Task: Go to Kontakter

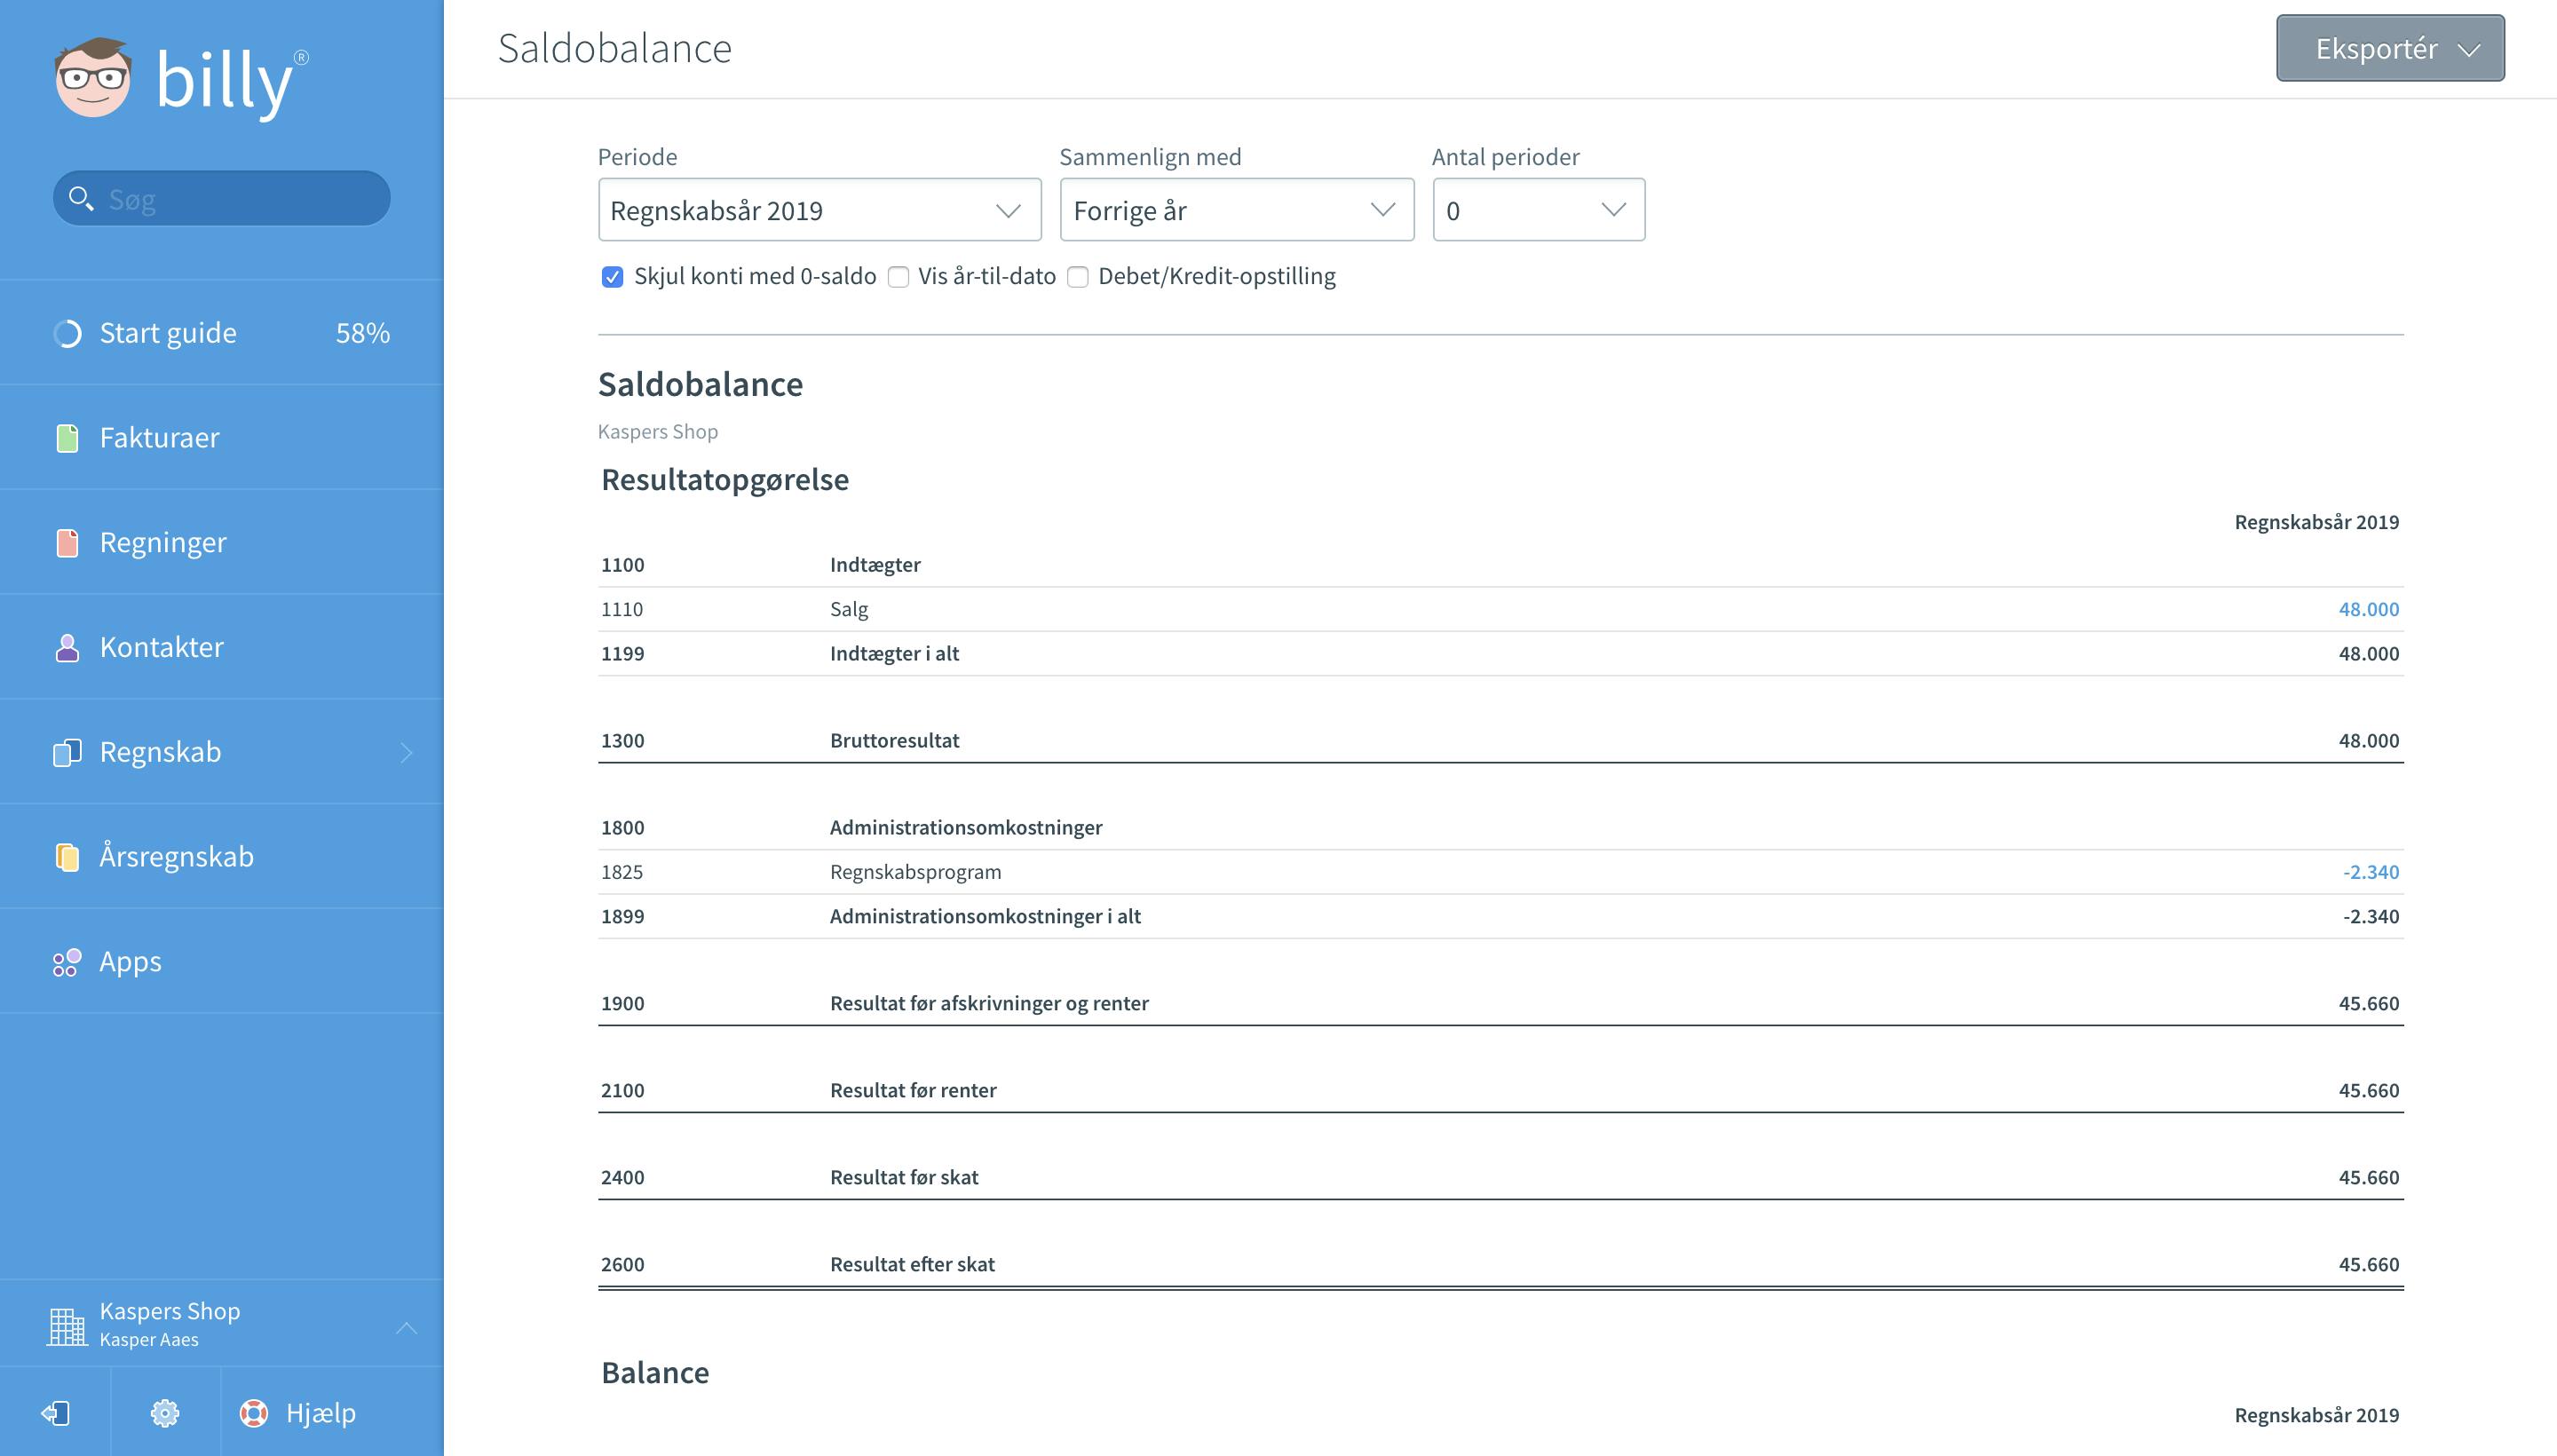Action: [222, 648]
